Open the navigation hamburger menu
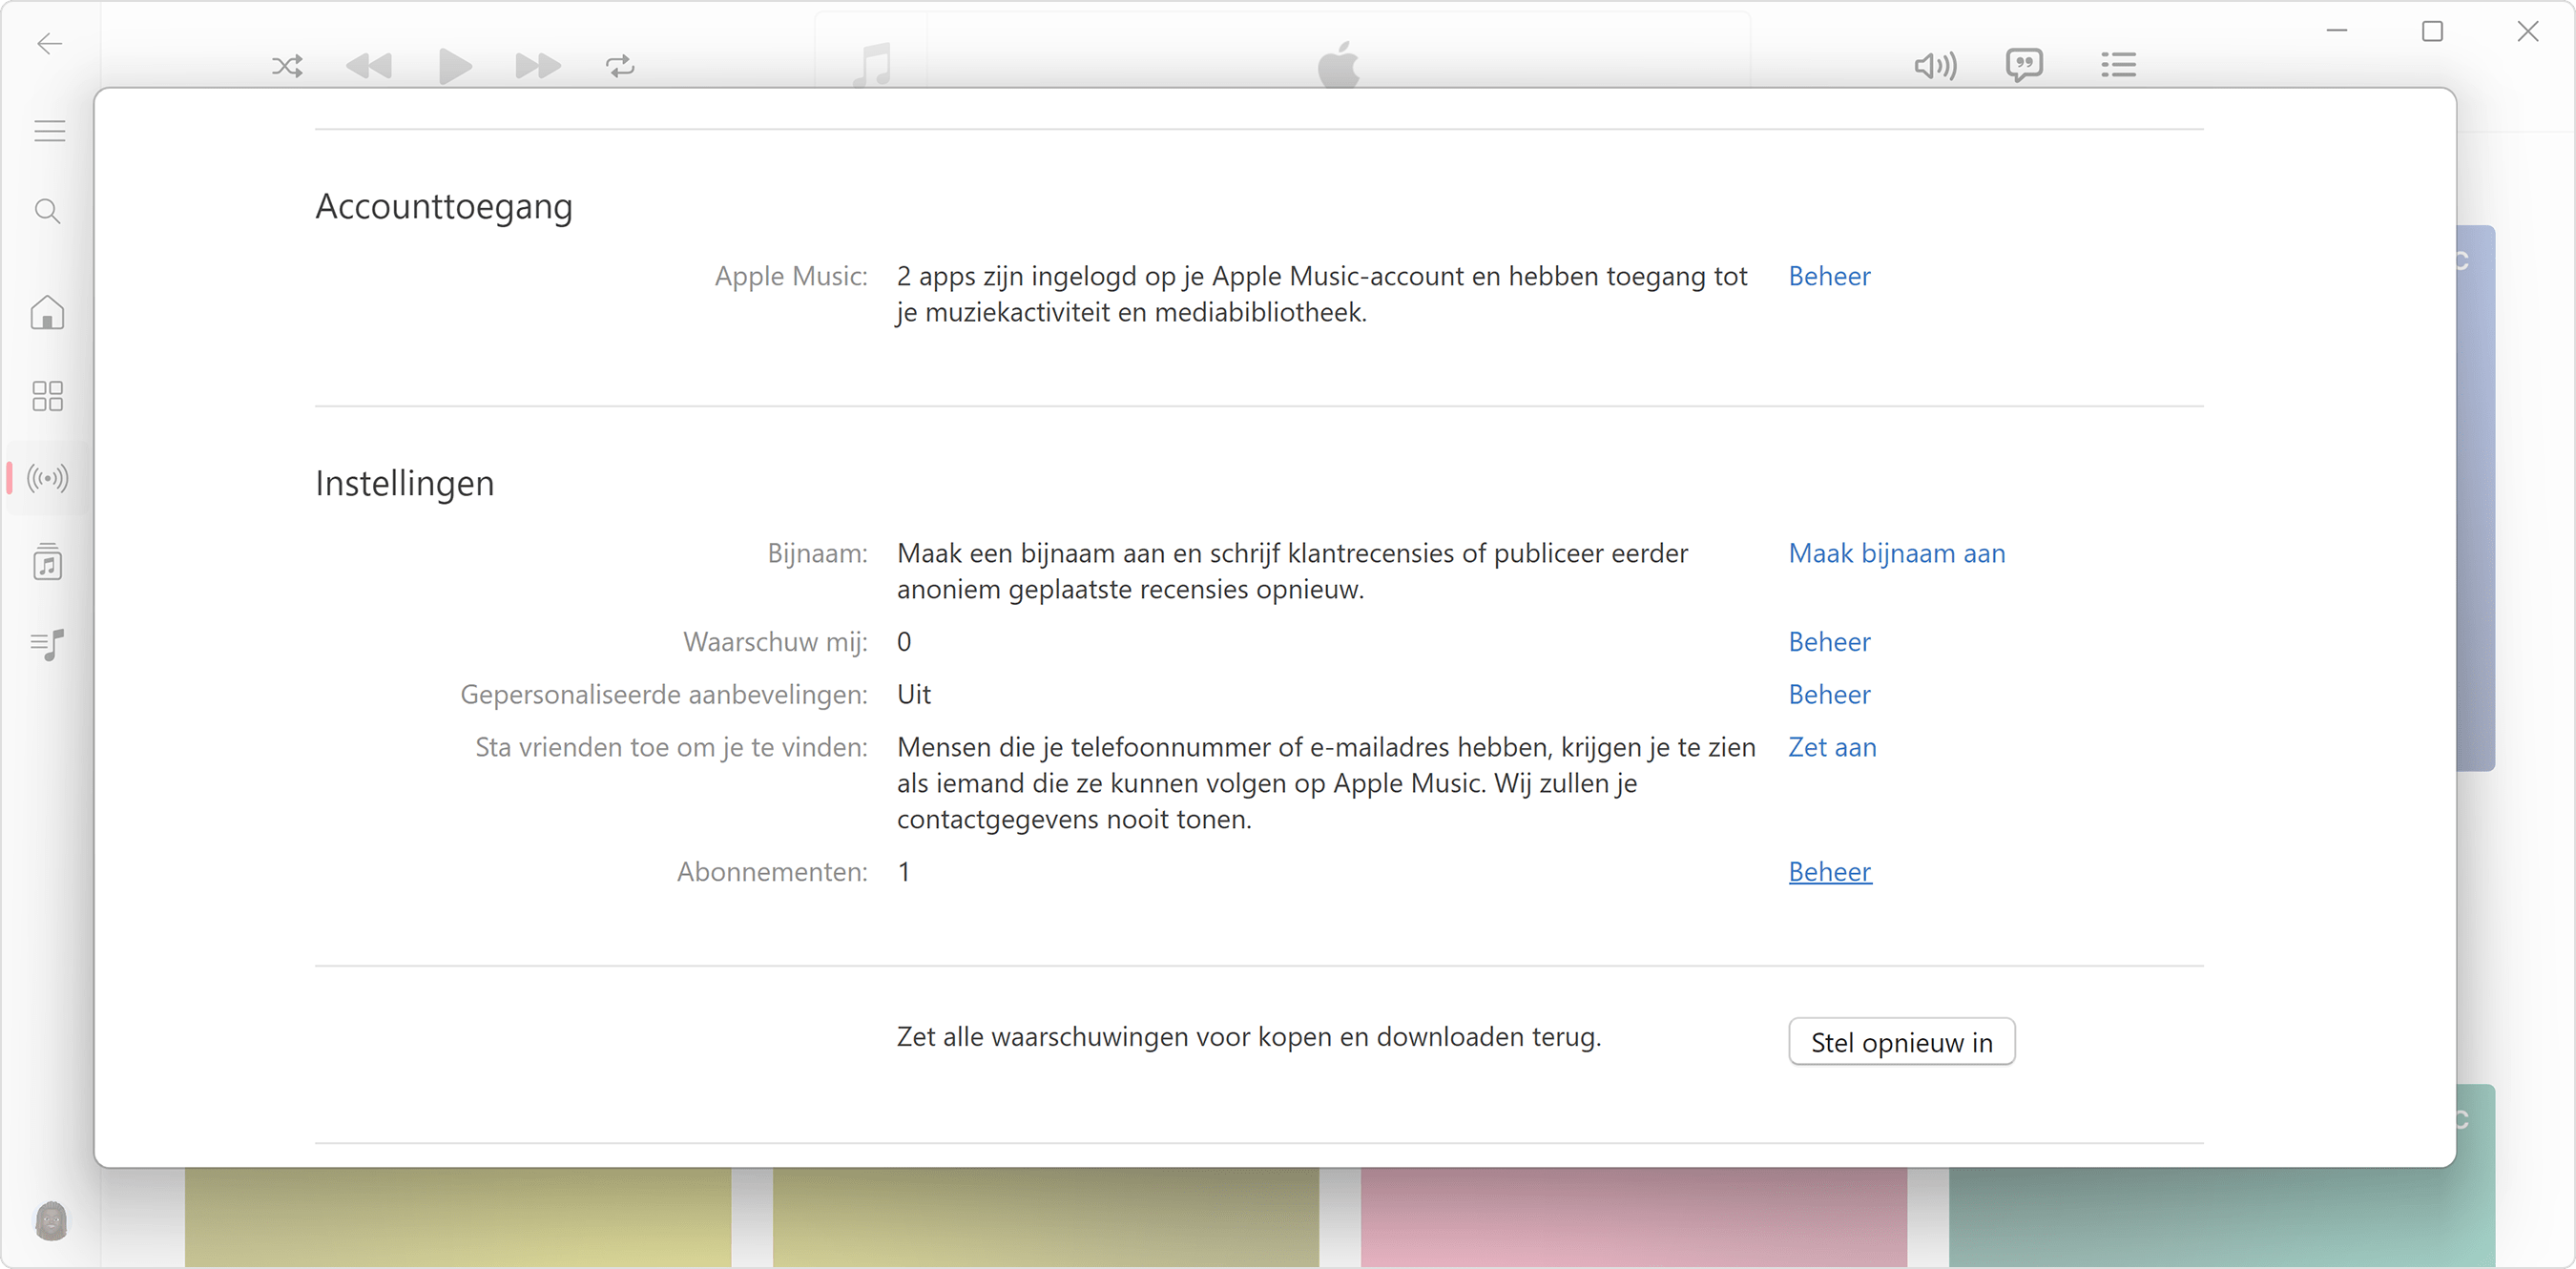 pyautogui.click(x=47, y=130)
